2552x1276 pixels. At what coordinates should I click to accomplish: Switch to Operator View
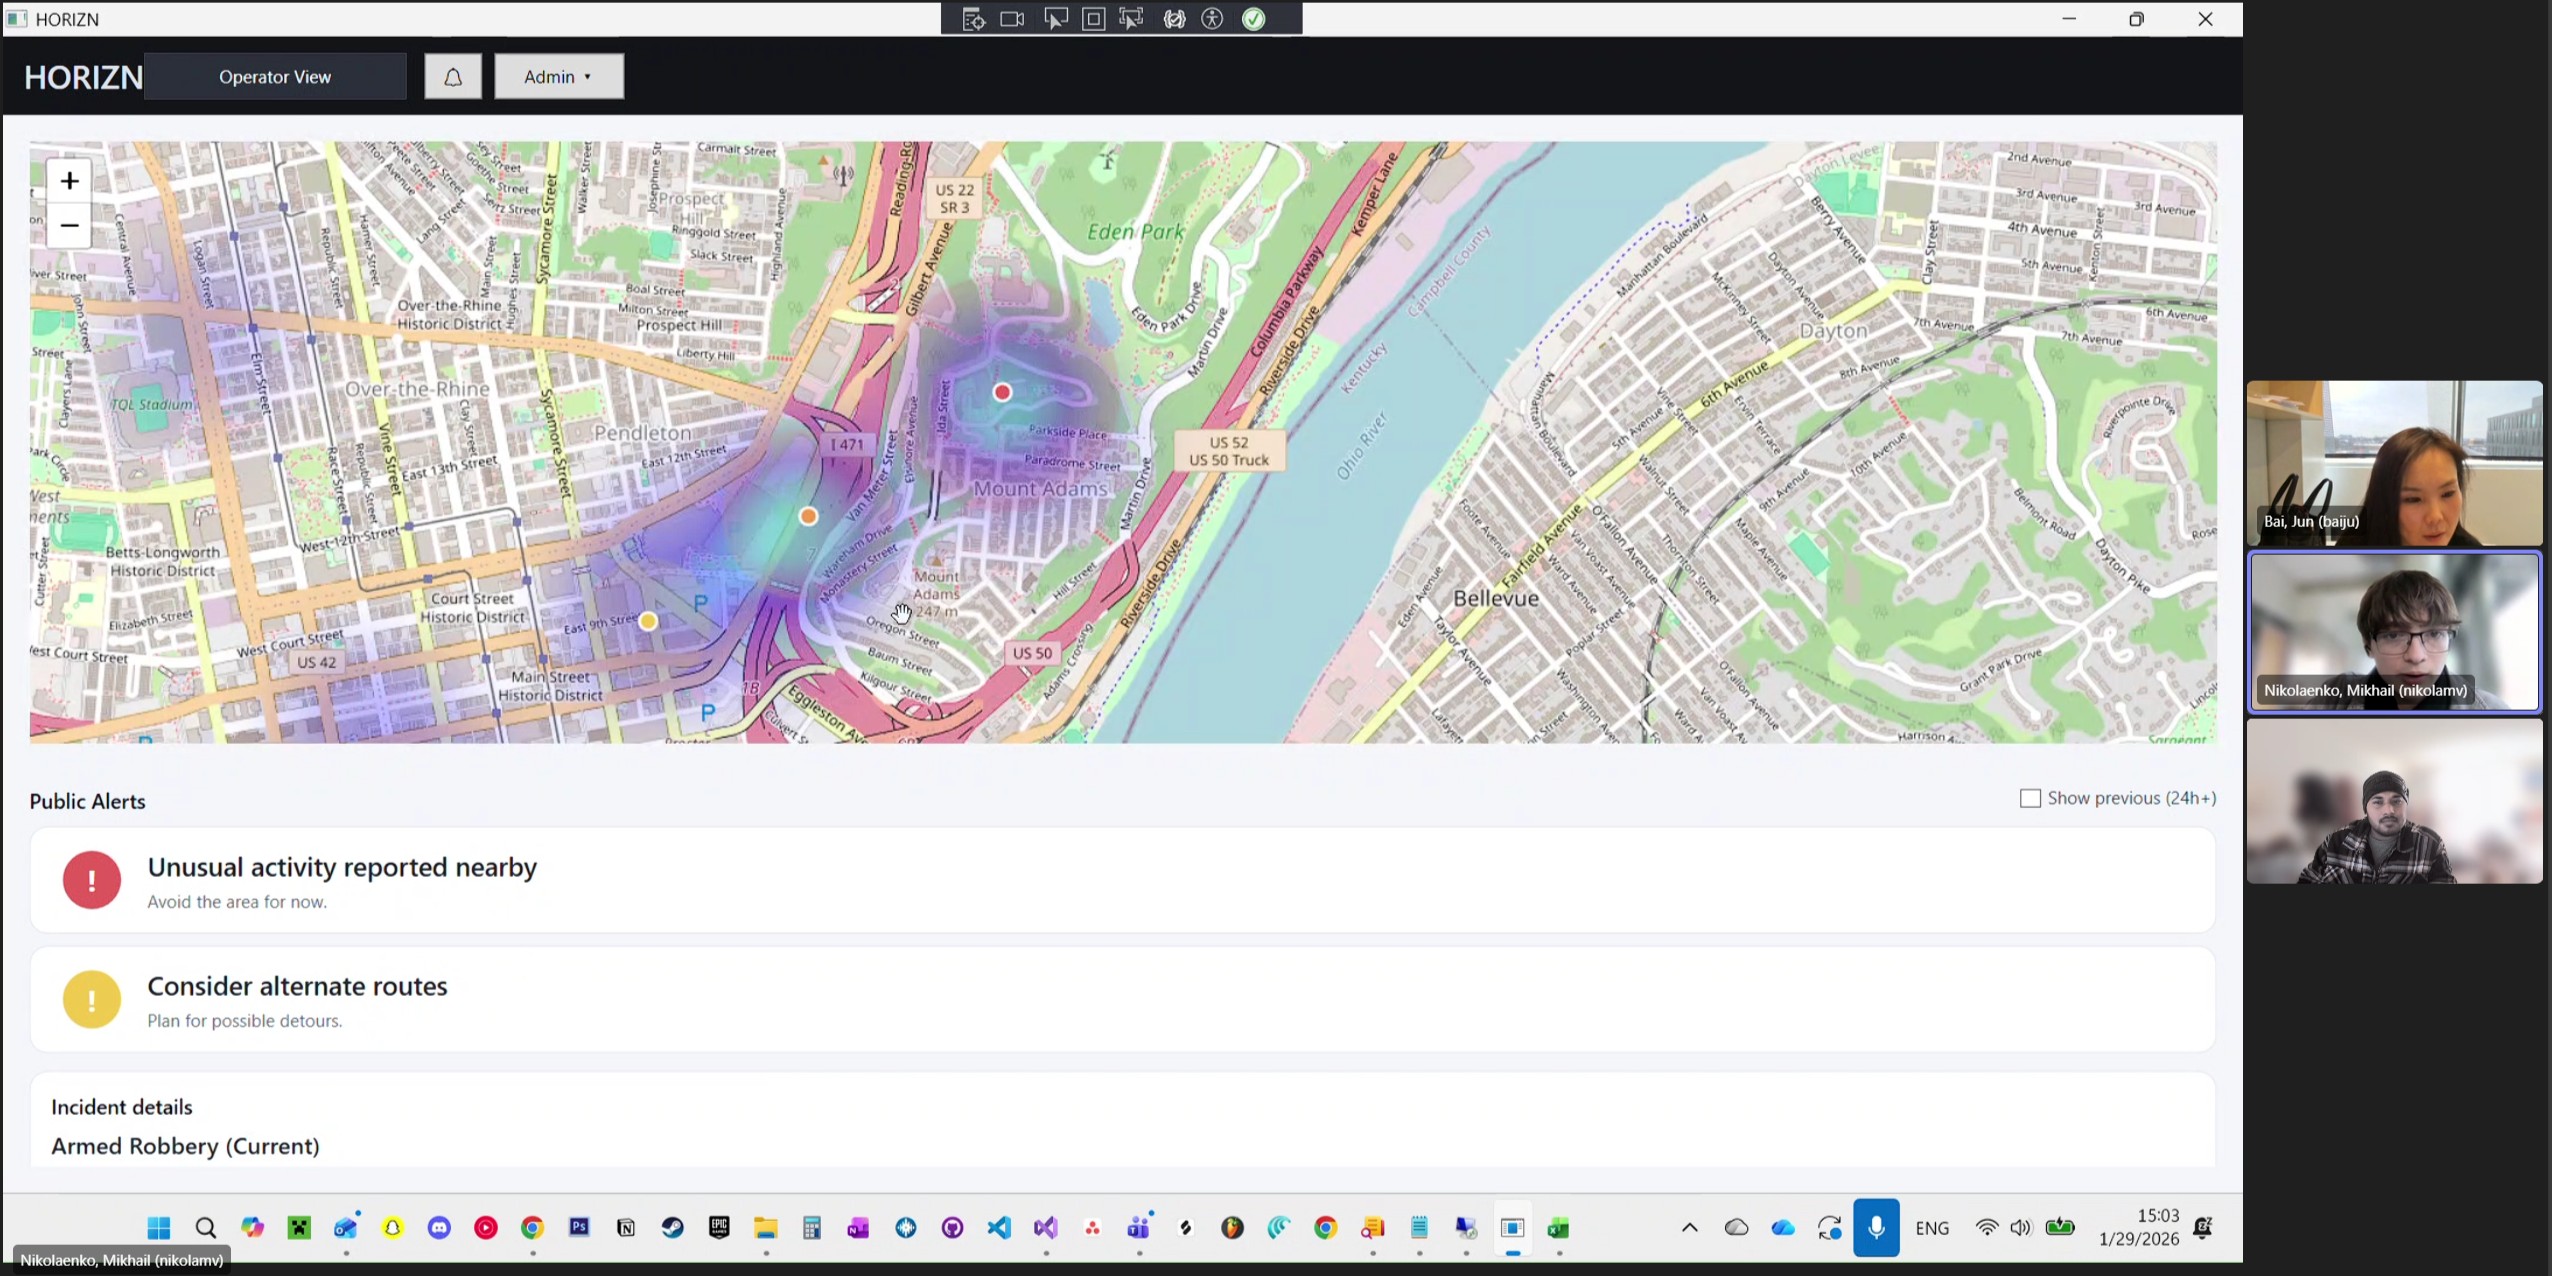(275, 77)
